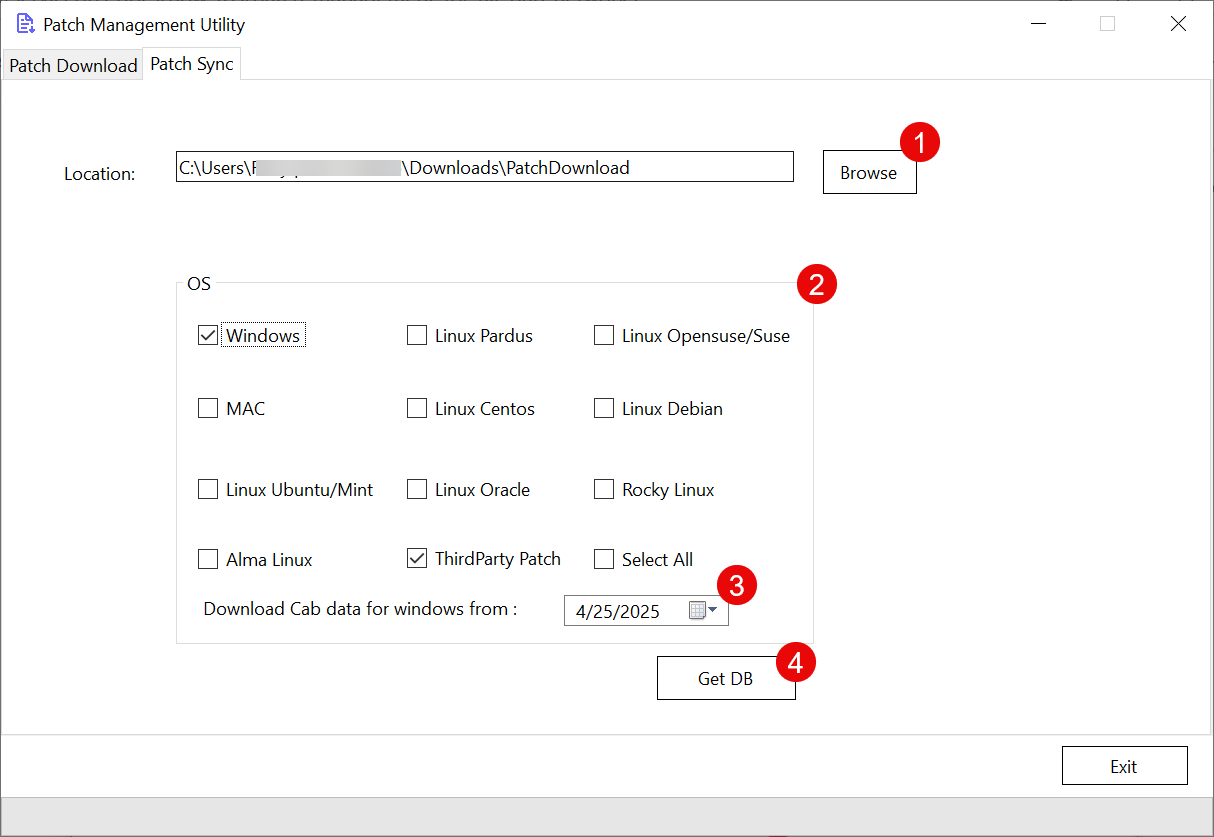Select the Alma Linux checkbox
Image resolution: width=1214 pixels, height=837 pixels.
coord(207,559)
